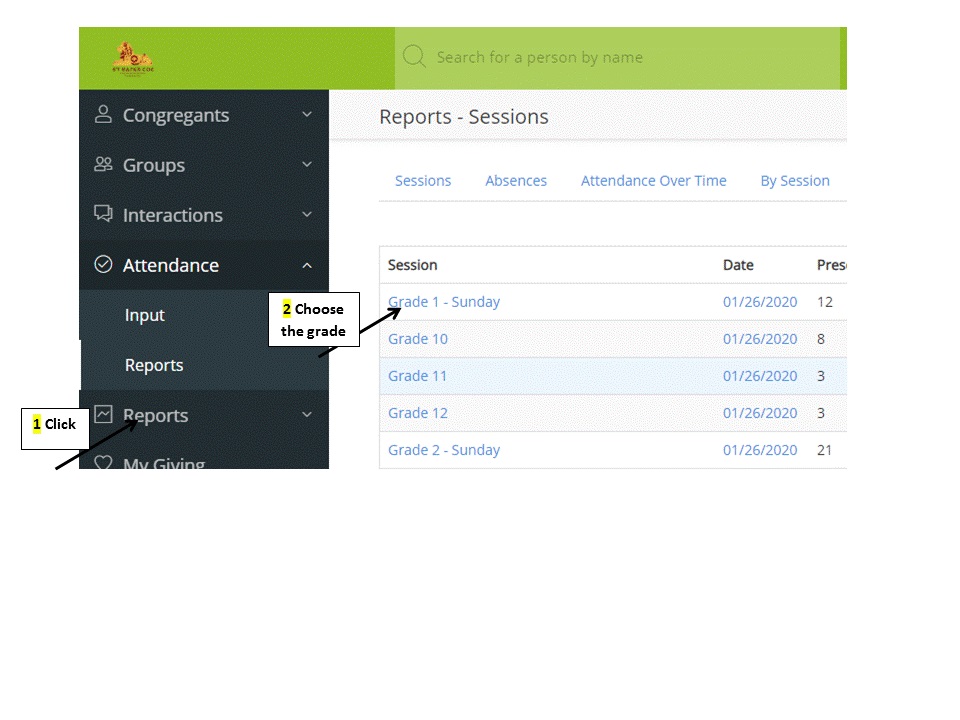Open the Grade 11 session link
Viewport: 960px width, 720px height.
(417, 376)
